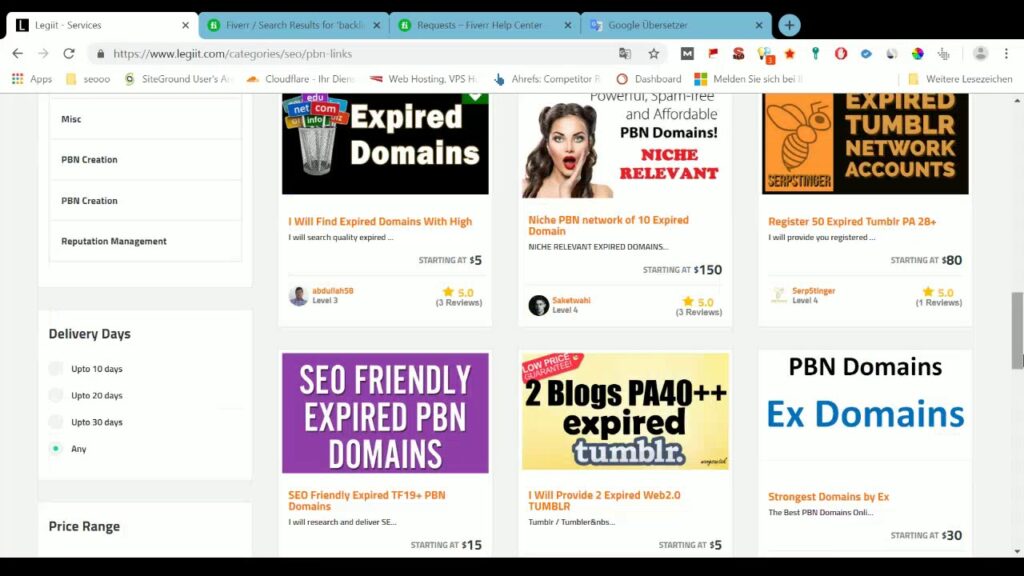Open SEO Friendly Expired TF19+ PBN Domains
Image resolution: width=1024 pixels, height=576 pixels.
tap(366, 500)
